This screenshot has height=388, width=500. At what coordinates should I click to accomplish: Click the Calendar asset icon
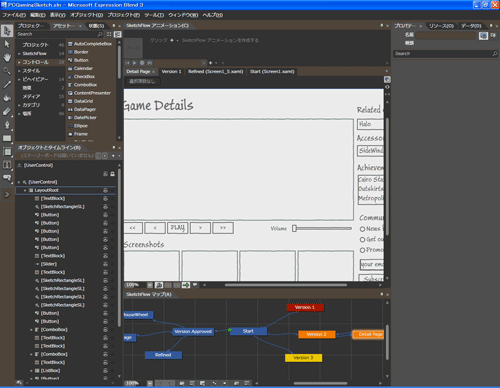(70, 68)
